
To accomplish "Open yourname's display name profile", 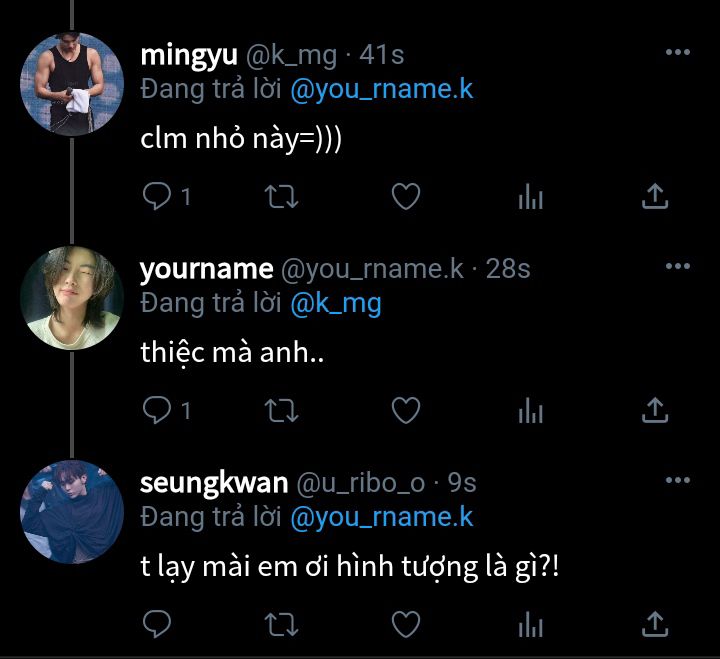I will click(206, 269).
